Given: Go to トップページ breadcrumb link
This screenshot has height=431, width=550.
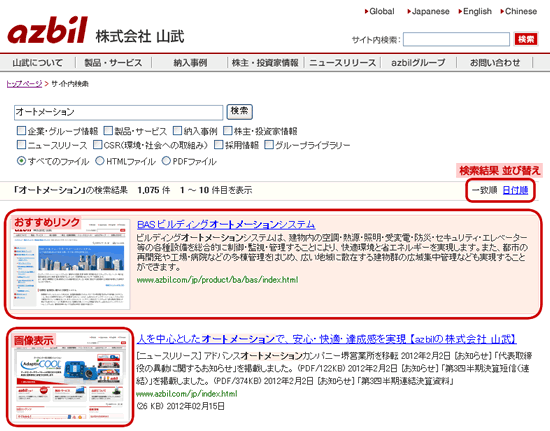Looking at the screenshot, I should pos(24,84).
